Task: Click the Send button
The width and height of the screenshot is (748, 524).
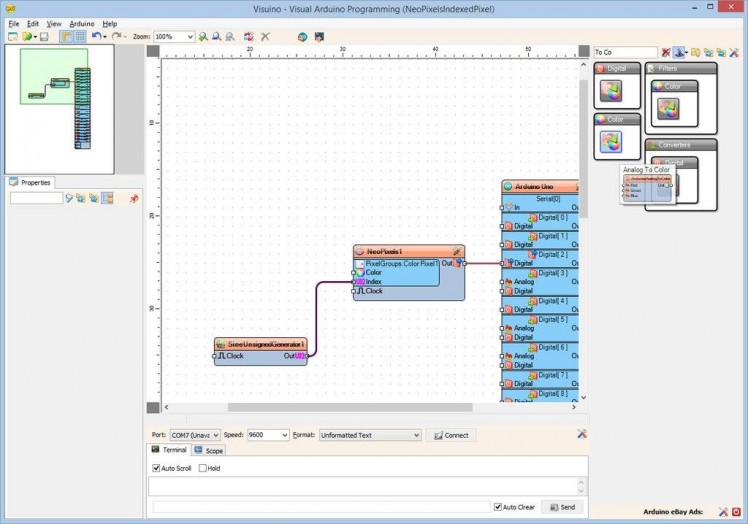Action: (x=562, y=507)
